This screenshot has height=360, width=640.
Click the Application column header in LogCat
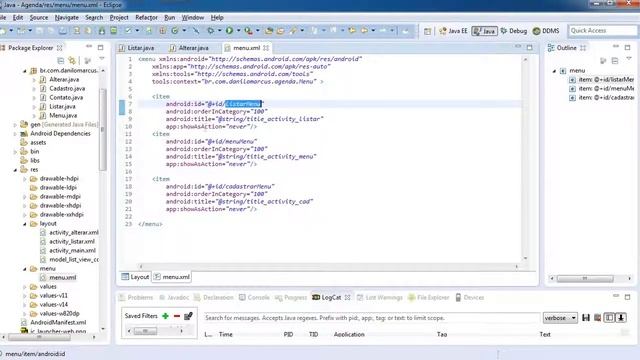coord(349,334)
